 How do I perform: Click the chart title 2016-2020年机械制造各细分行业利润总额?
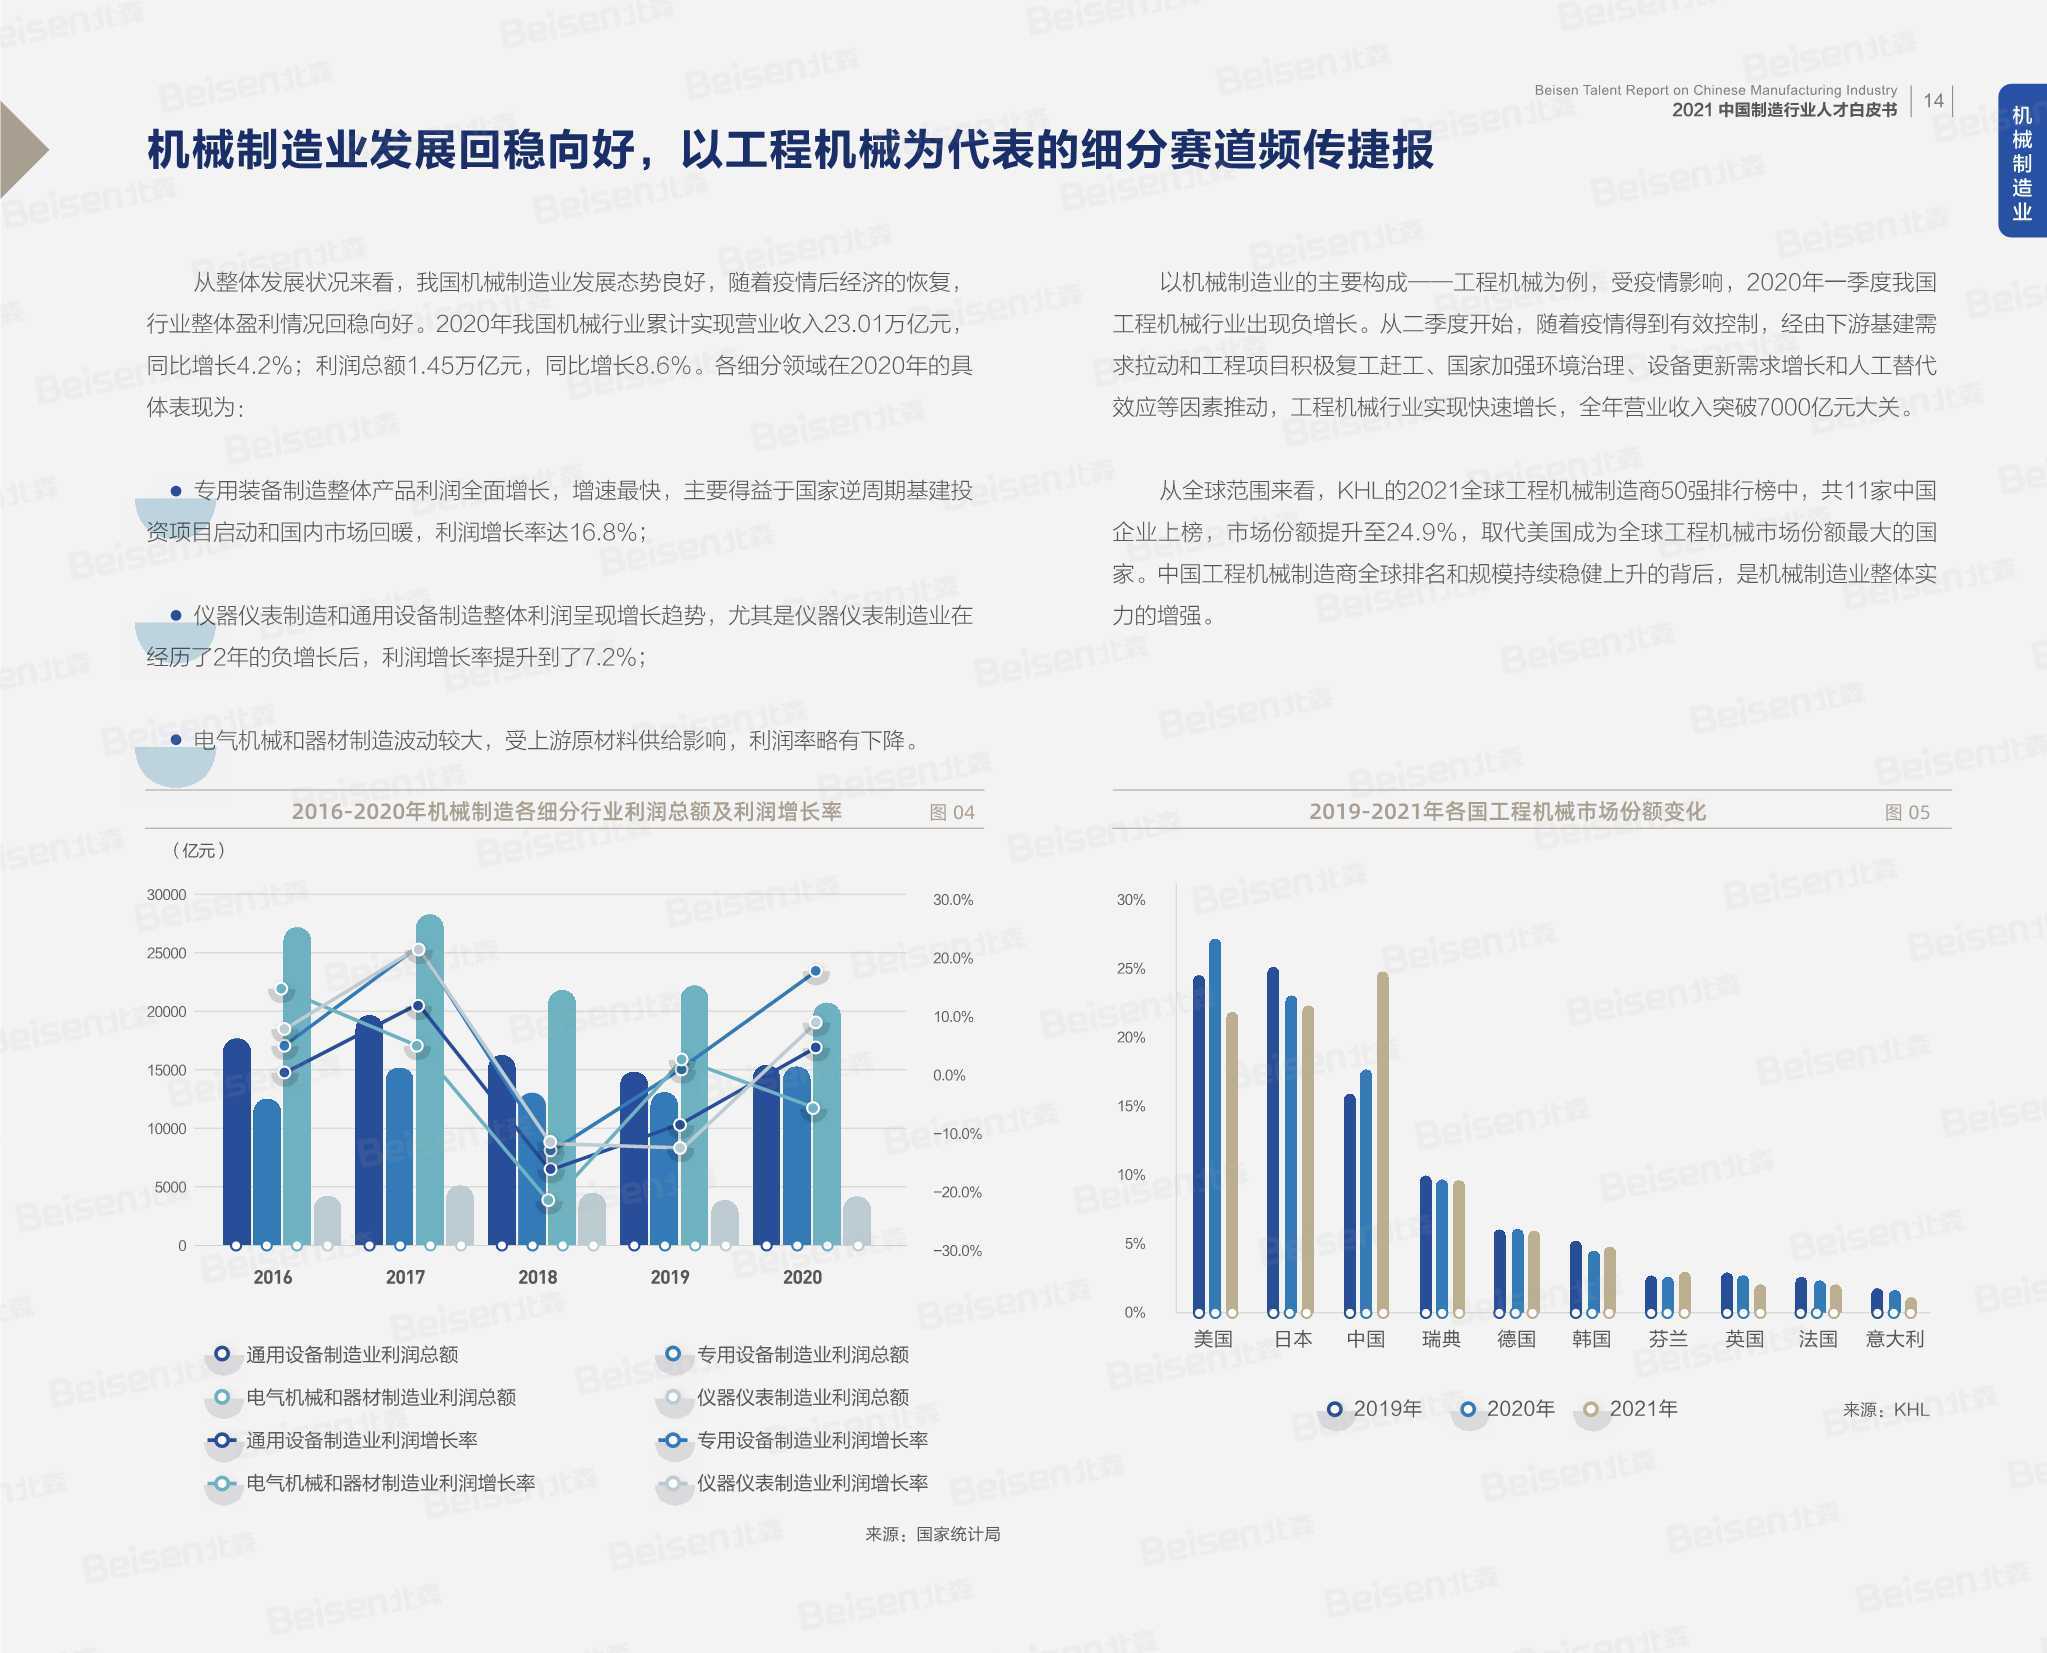coord(566,811)
